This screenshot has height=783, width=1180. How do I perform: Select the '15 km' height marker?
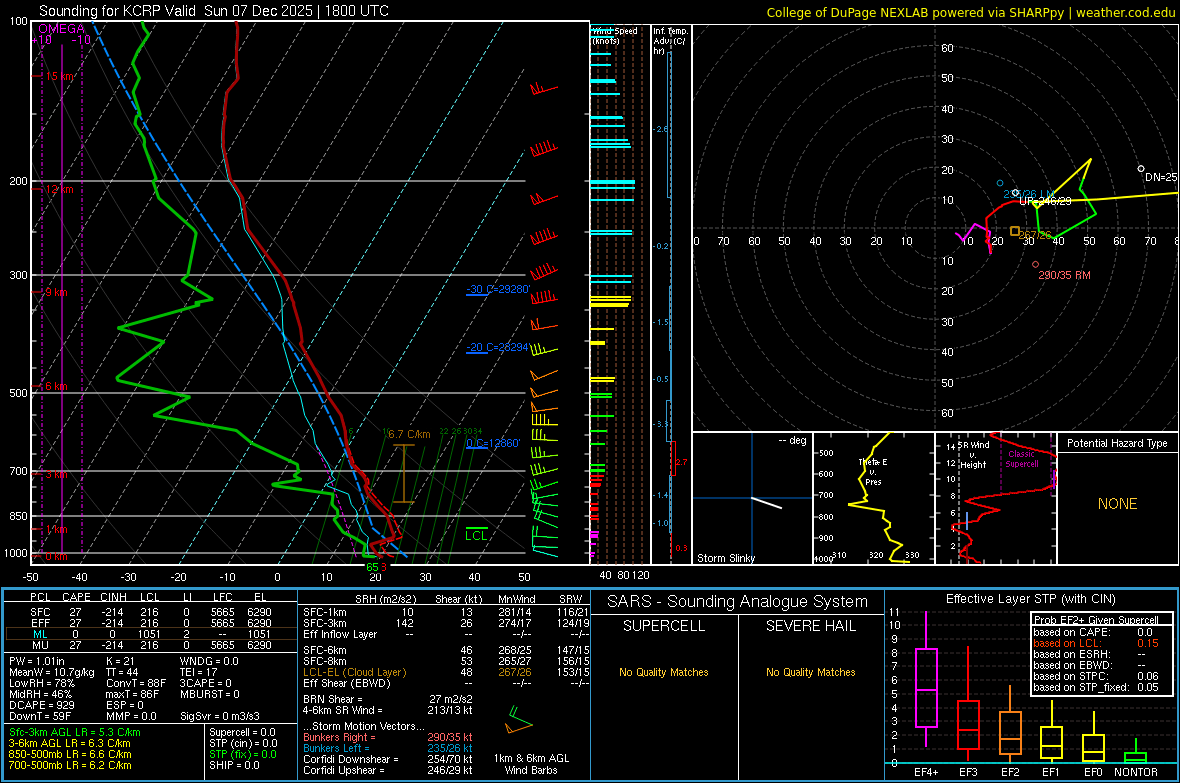[x=59, y=76]
